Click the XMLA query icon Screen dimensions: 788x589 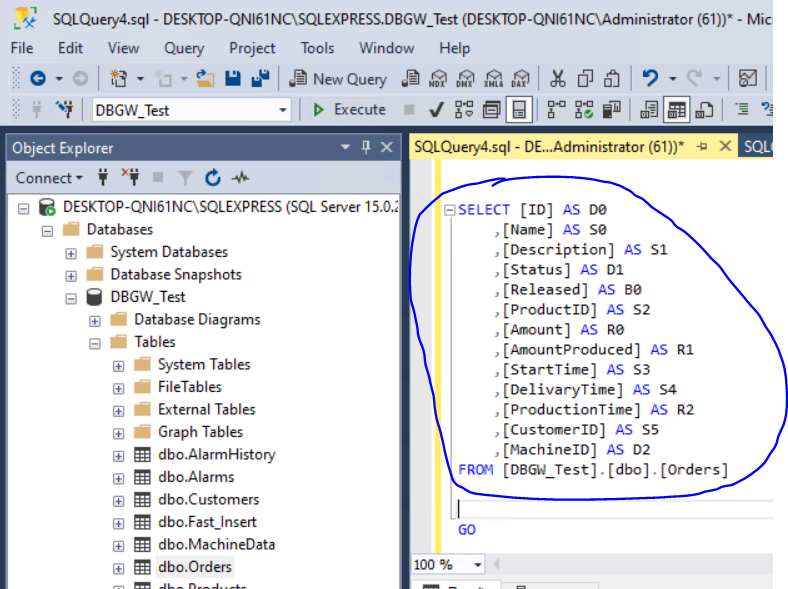pyautogui.click(x=493, y=79)
